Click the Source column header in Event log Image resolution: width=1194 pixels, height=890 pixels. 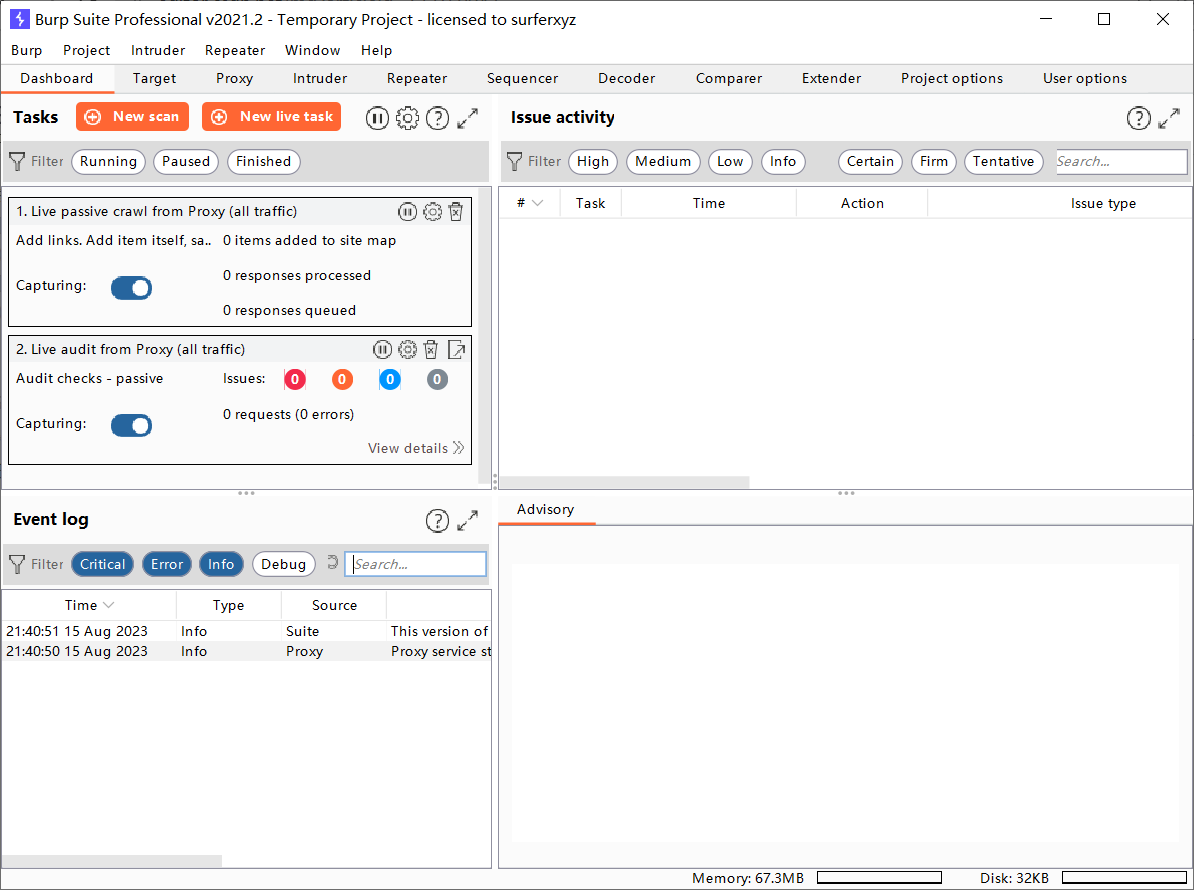[x=334, y=605]
